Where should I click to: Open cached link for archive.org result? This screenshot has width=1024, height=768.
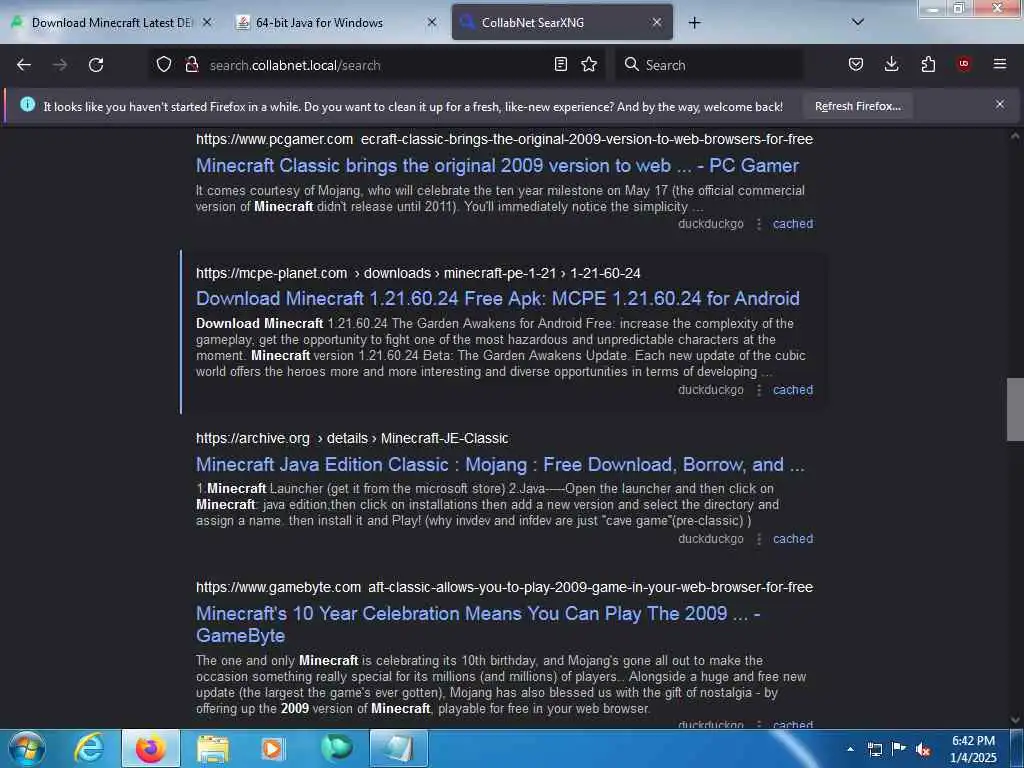coord(793,539)
